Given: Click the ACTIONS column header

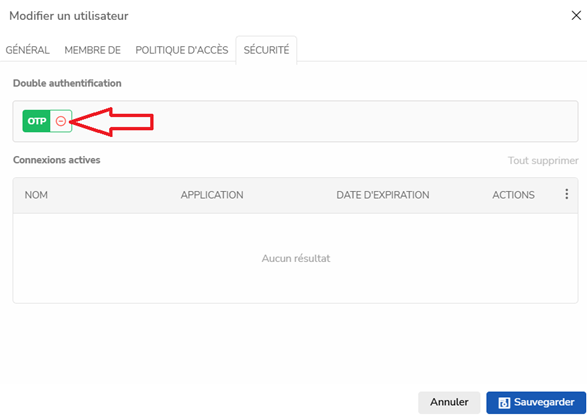Looking at the screenshot, I should 513,195.
